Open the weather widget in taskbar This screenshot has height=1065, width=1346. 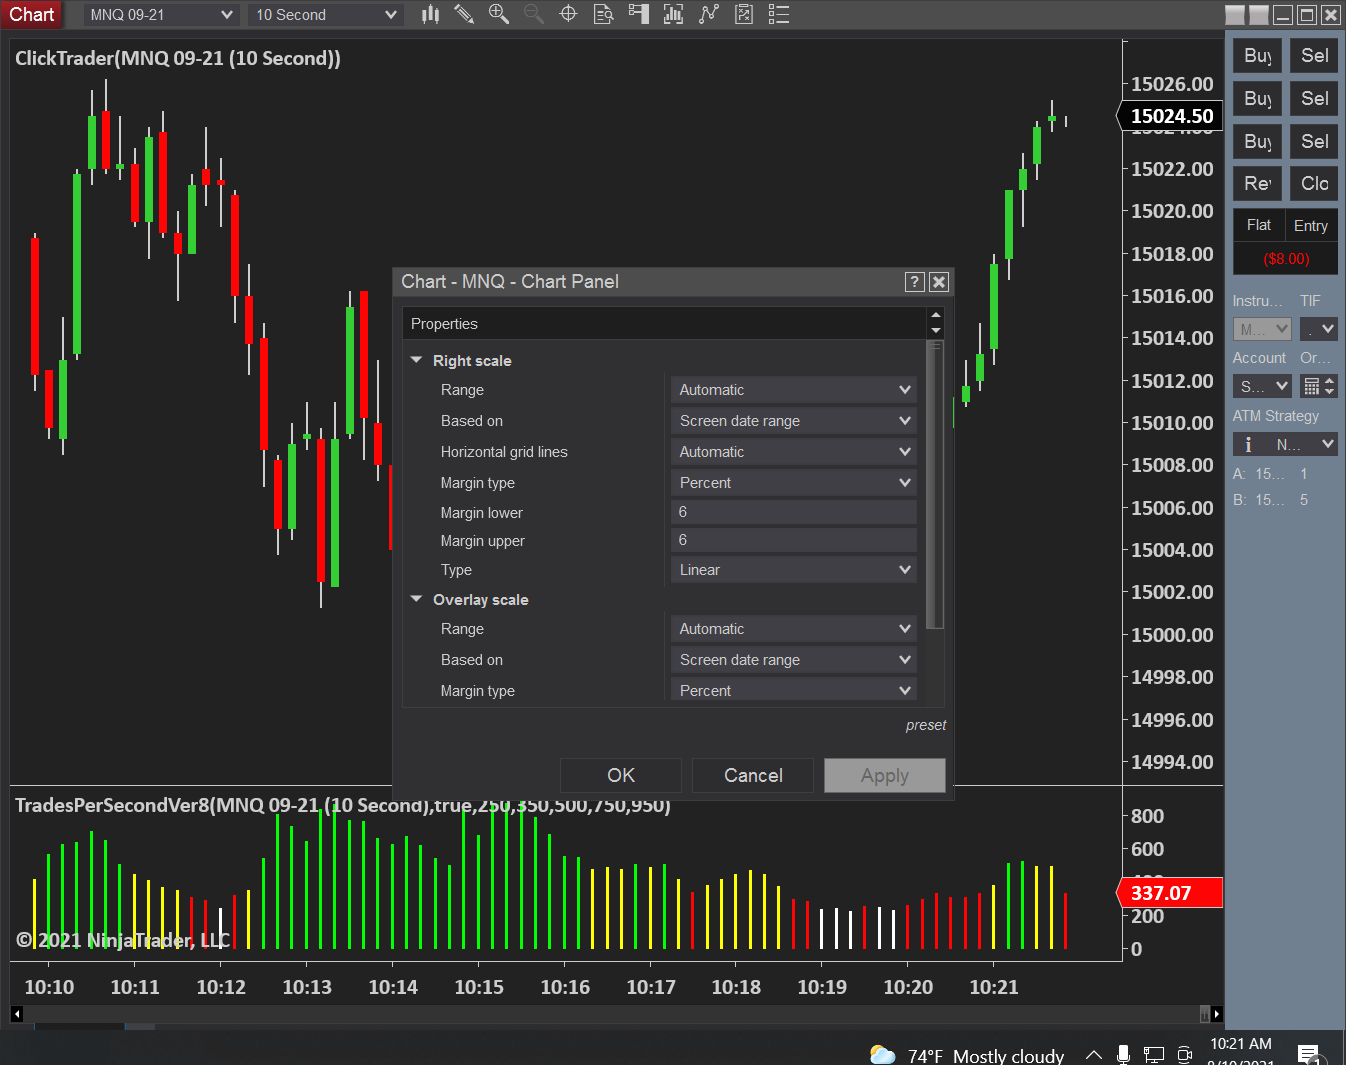click(967, 1055)
